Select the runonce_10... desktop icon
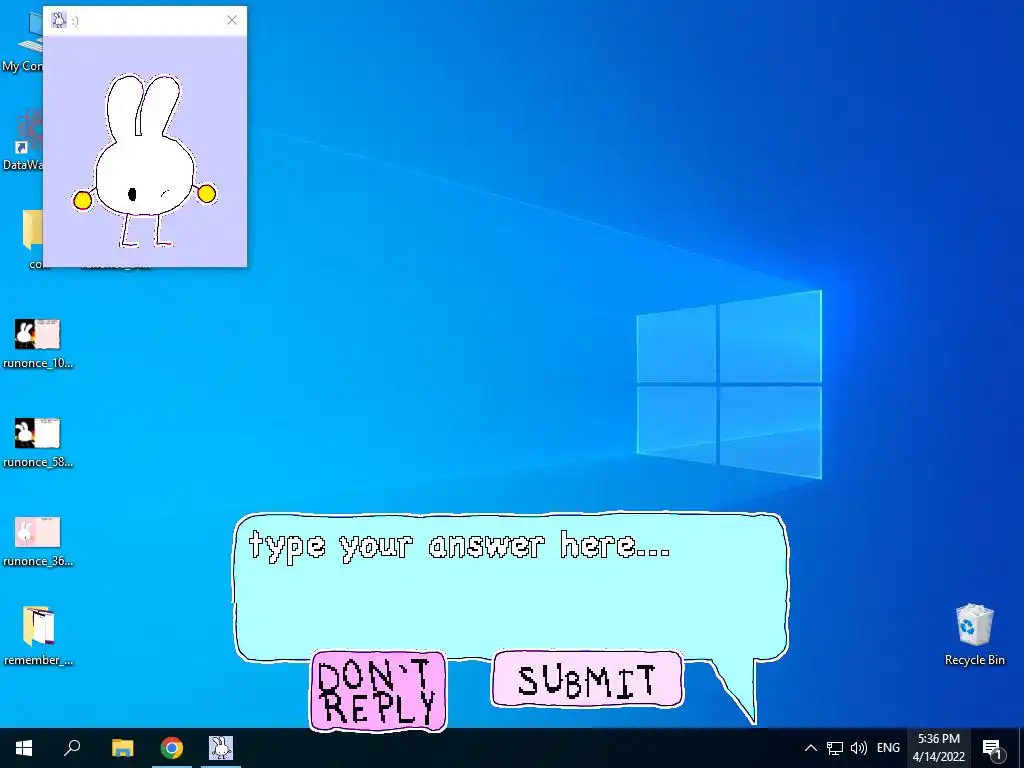The height and width of the screenshot is (768, 1024). pos(38,344)
